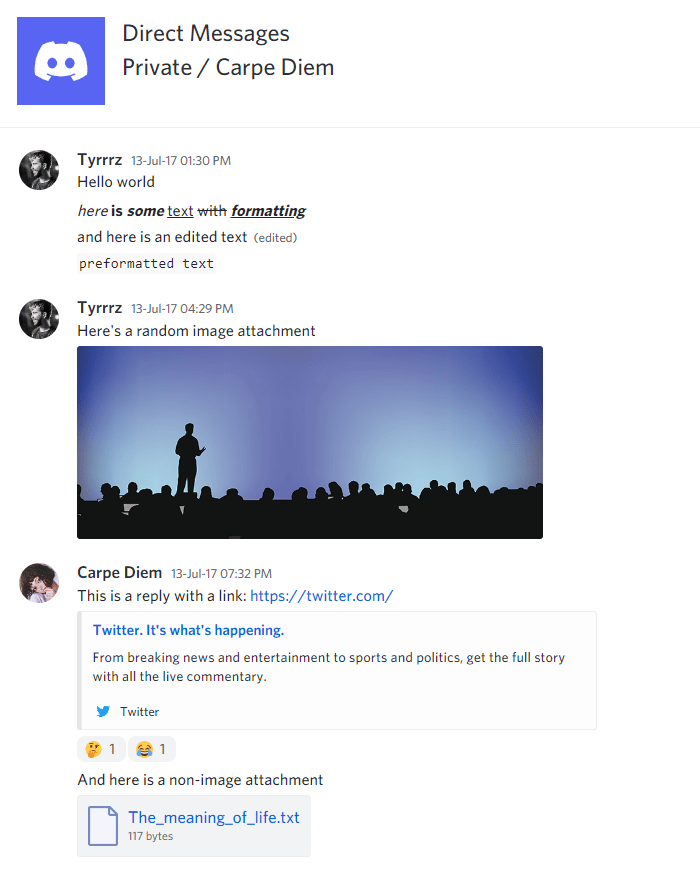The width and height of the screenshot is (700, 870).
Task: Click the username Tyrrrz
Action: tap(99, 159)
